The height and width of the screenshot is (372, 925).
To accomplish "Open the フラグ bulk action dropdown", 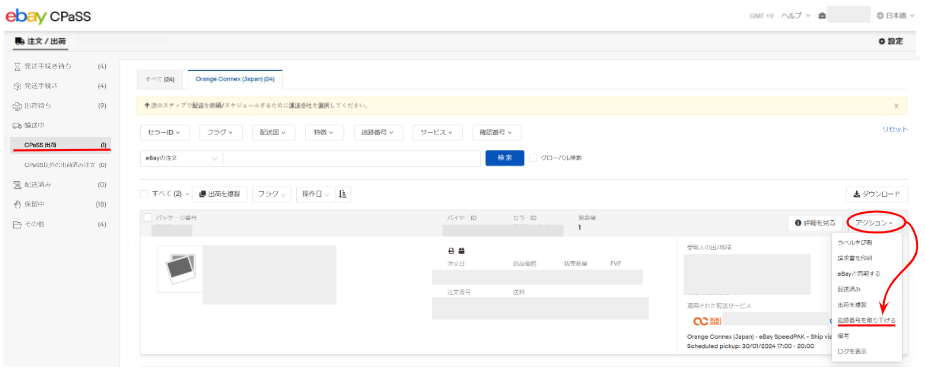I will [x=272, y=193].
